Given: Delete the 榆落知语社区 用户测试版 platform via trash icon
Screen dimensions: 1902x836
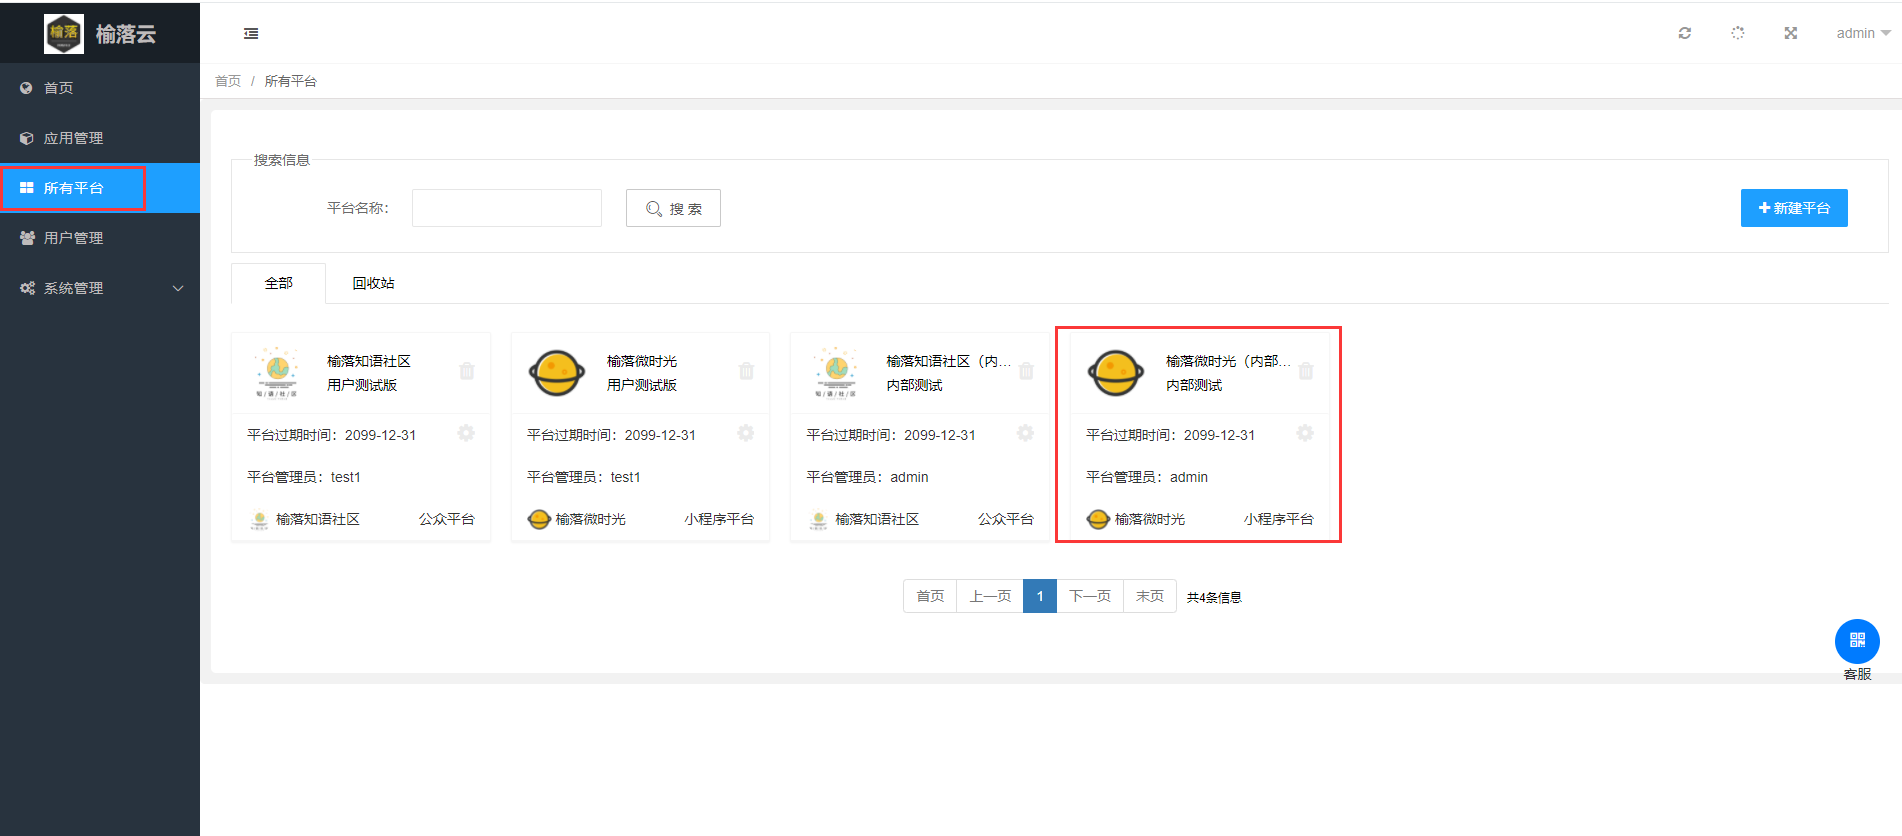Looking at the screenshot, I should [467, 371].
